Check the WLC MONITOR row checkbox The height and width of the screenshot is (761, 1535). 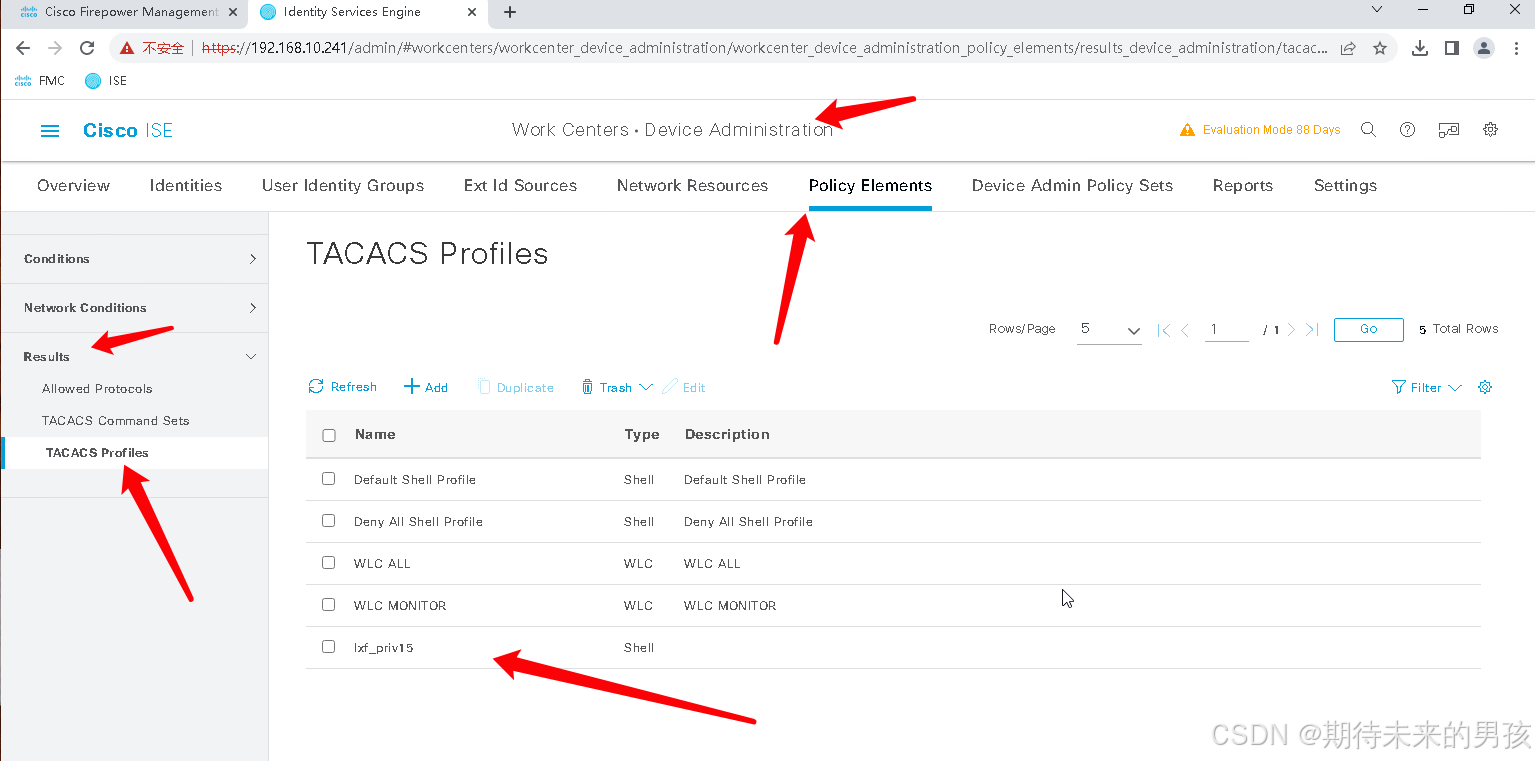click(329, 605)
